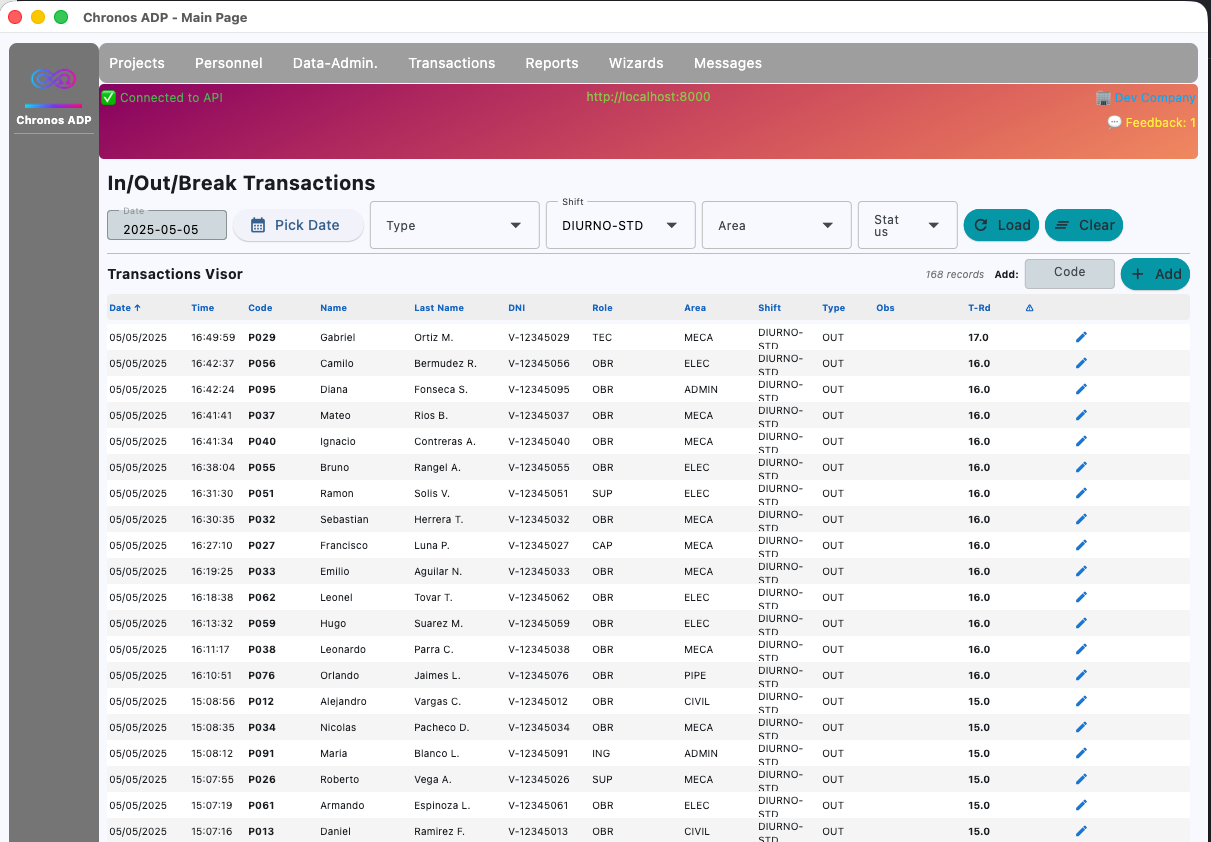
Task: Click pencil icon for Camilo Bermudez row
Action: [x=1081, y=364]
